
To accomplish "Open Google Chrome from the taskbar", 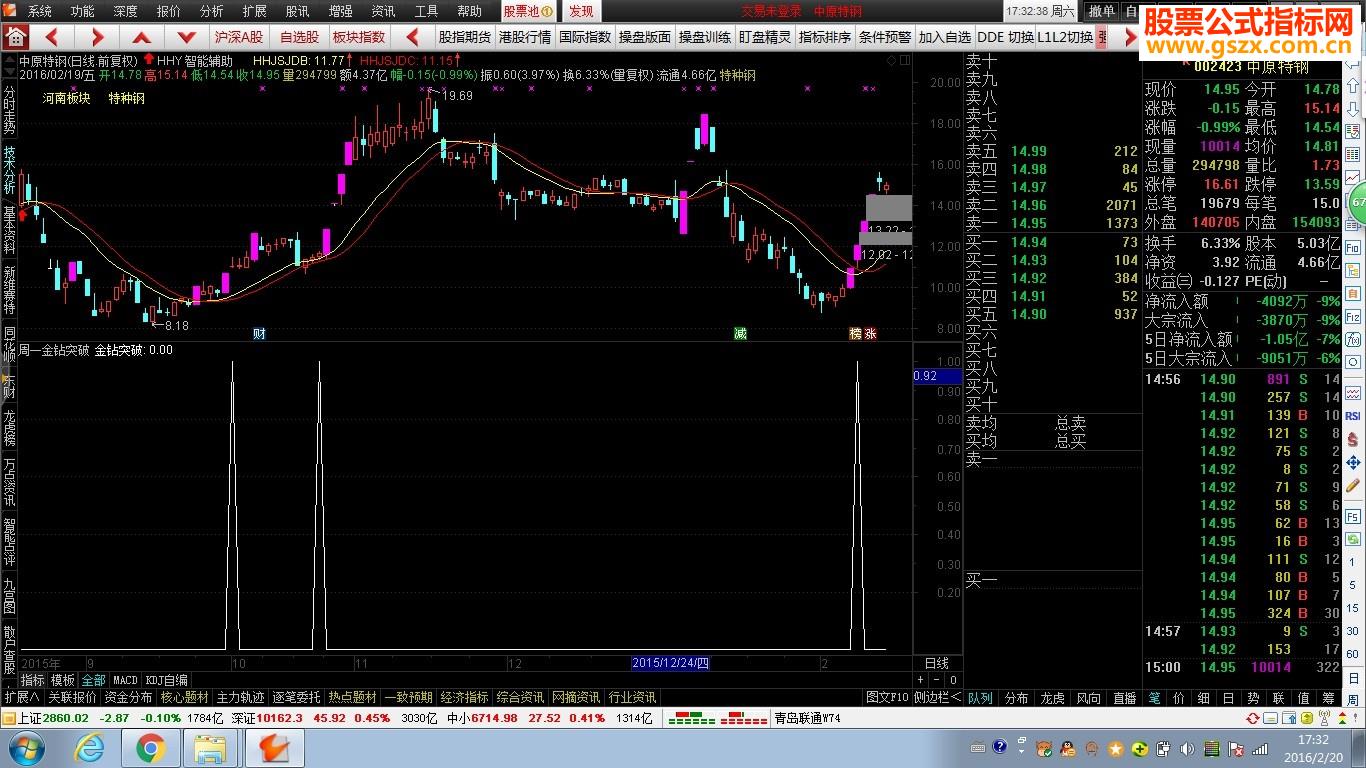I will tap(151, 749).
